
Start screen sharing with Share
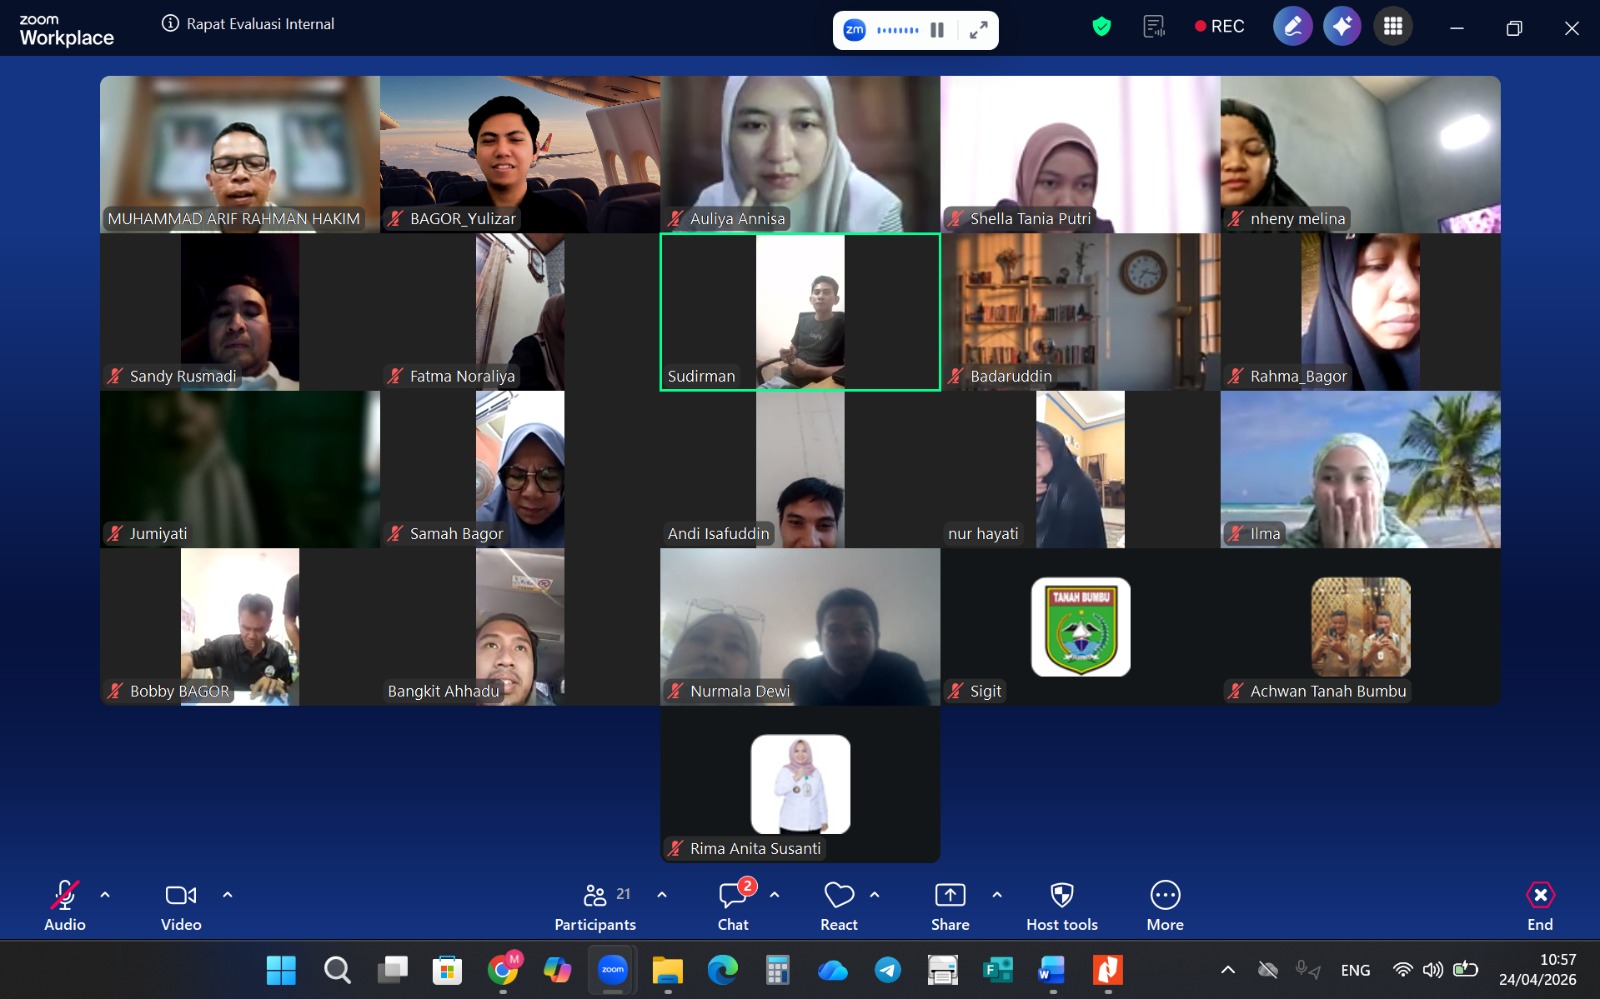pos(950,906)
